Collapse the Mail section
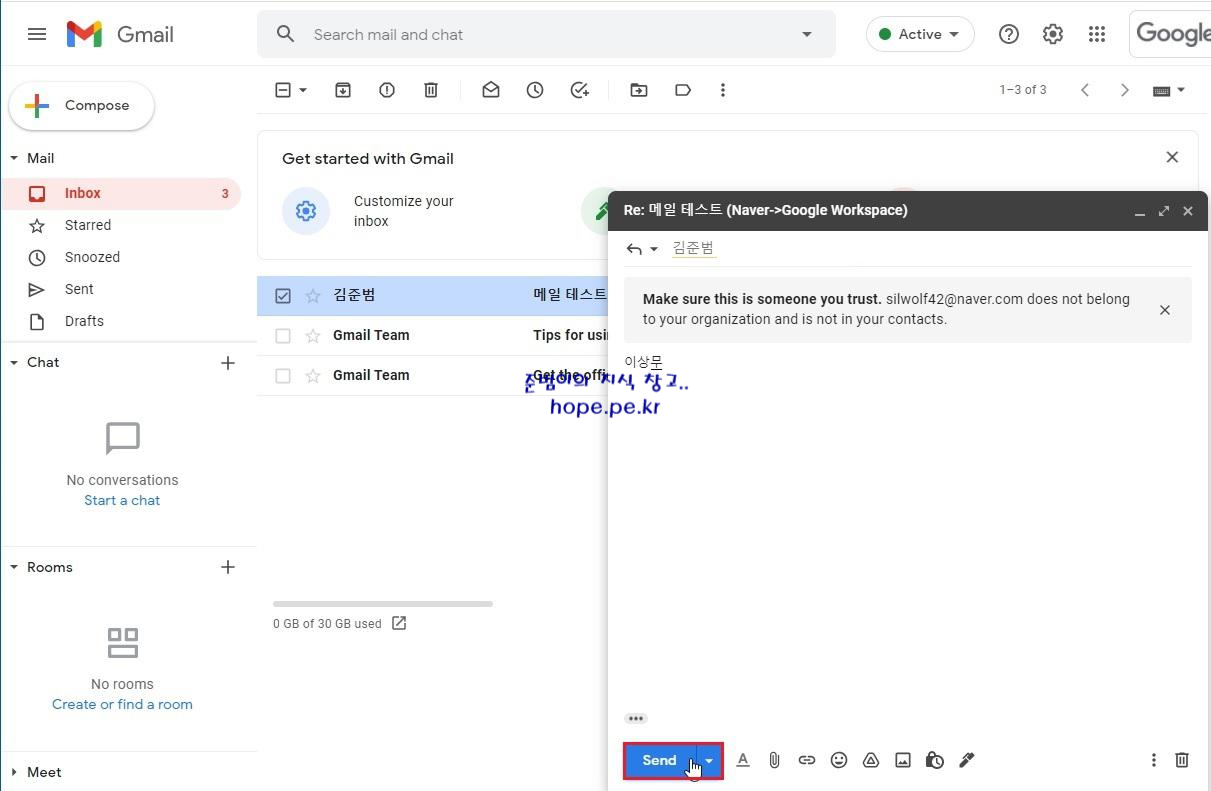Image resolution: width=1211 pixels, height=791 pixels. pyautogui.click(x=14, y=158)
